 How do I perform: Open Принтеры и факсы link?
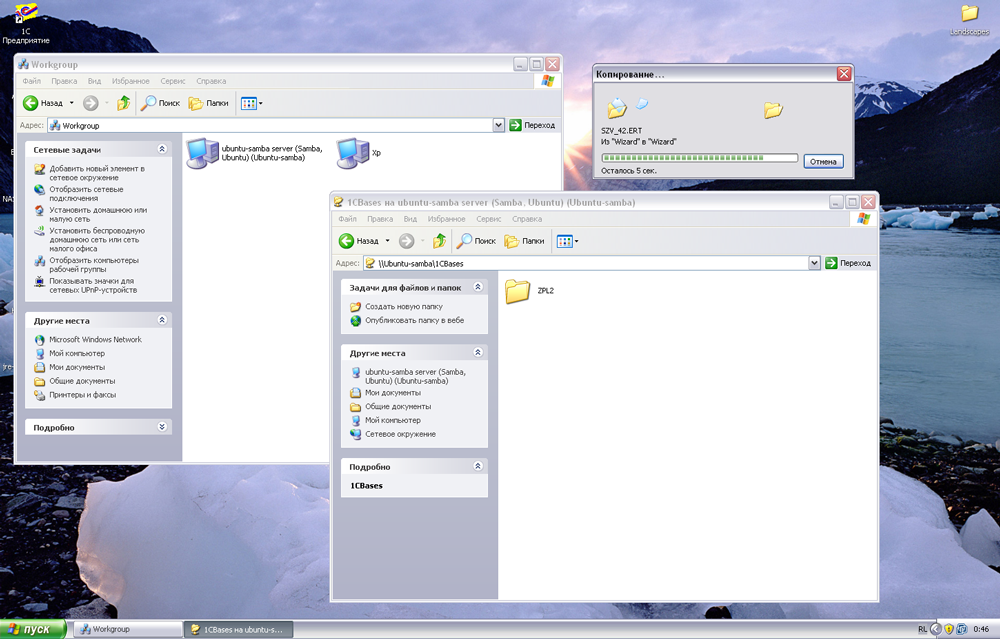[82, 395]
